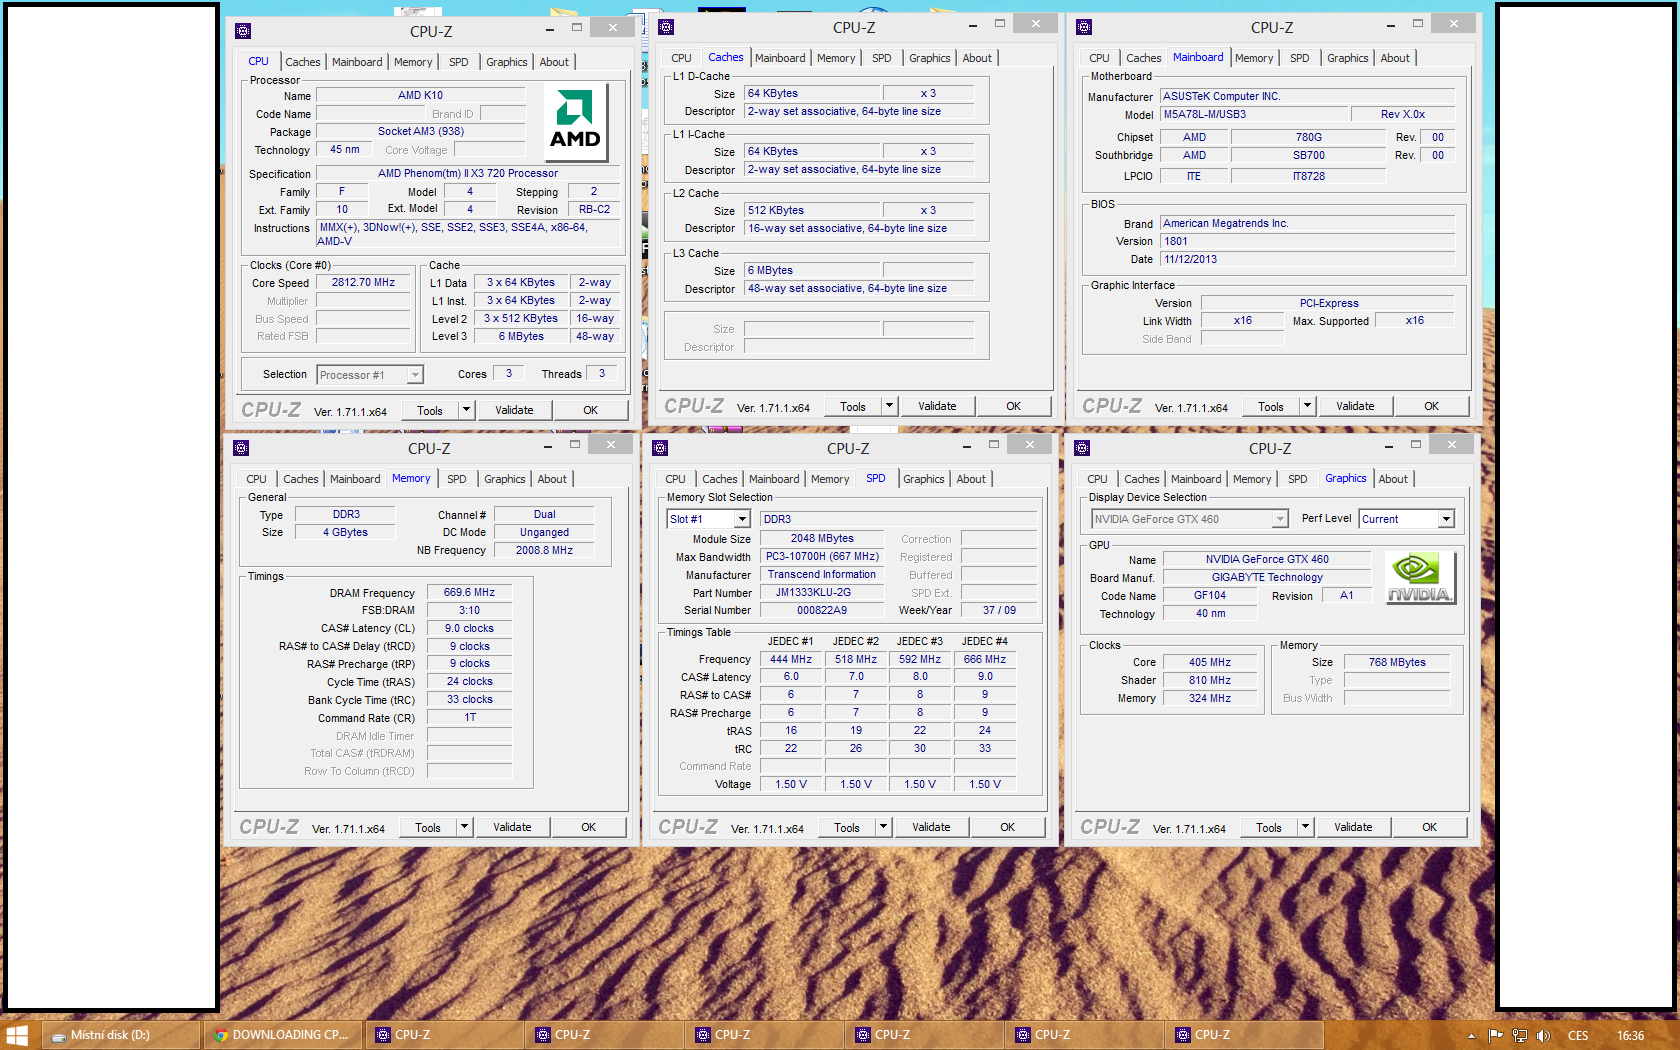1680x1050 pixels.
Task: Switch to Caches tab in CPU window
Action: [x=302, y=62]
